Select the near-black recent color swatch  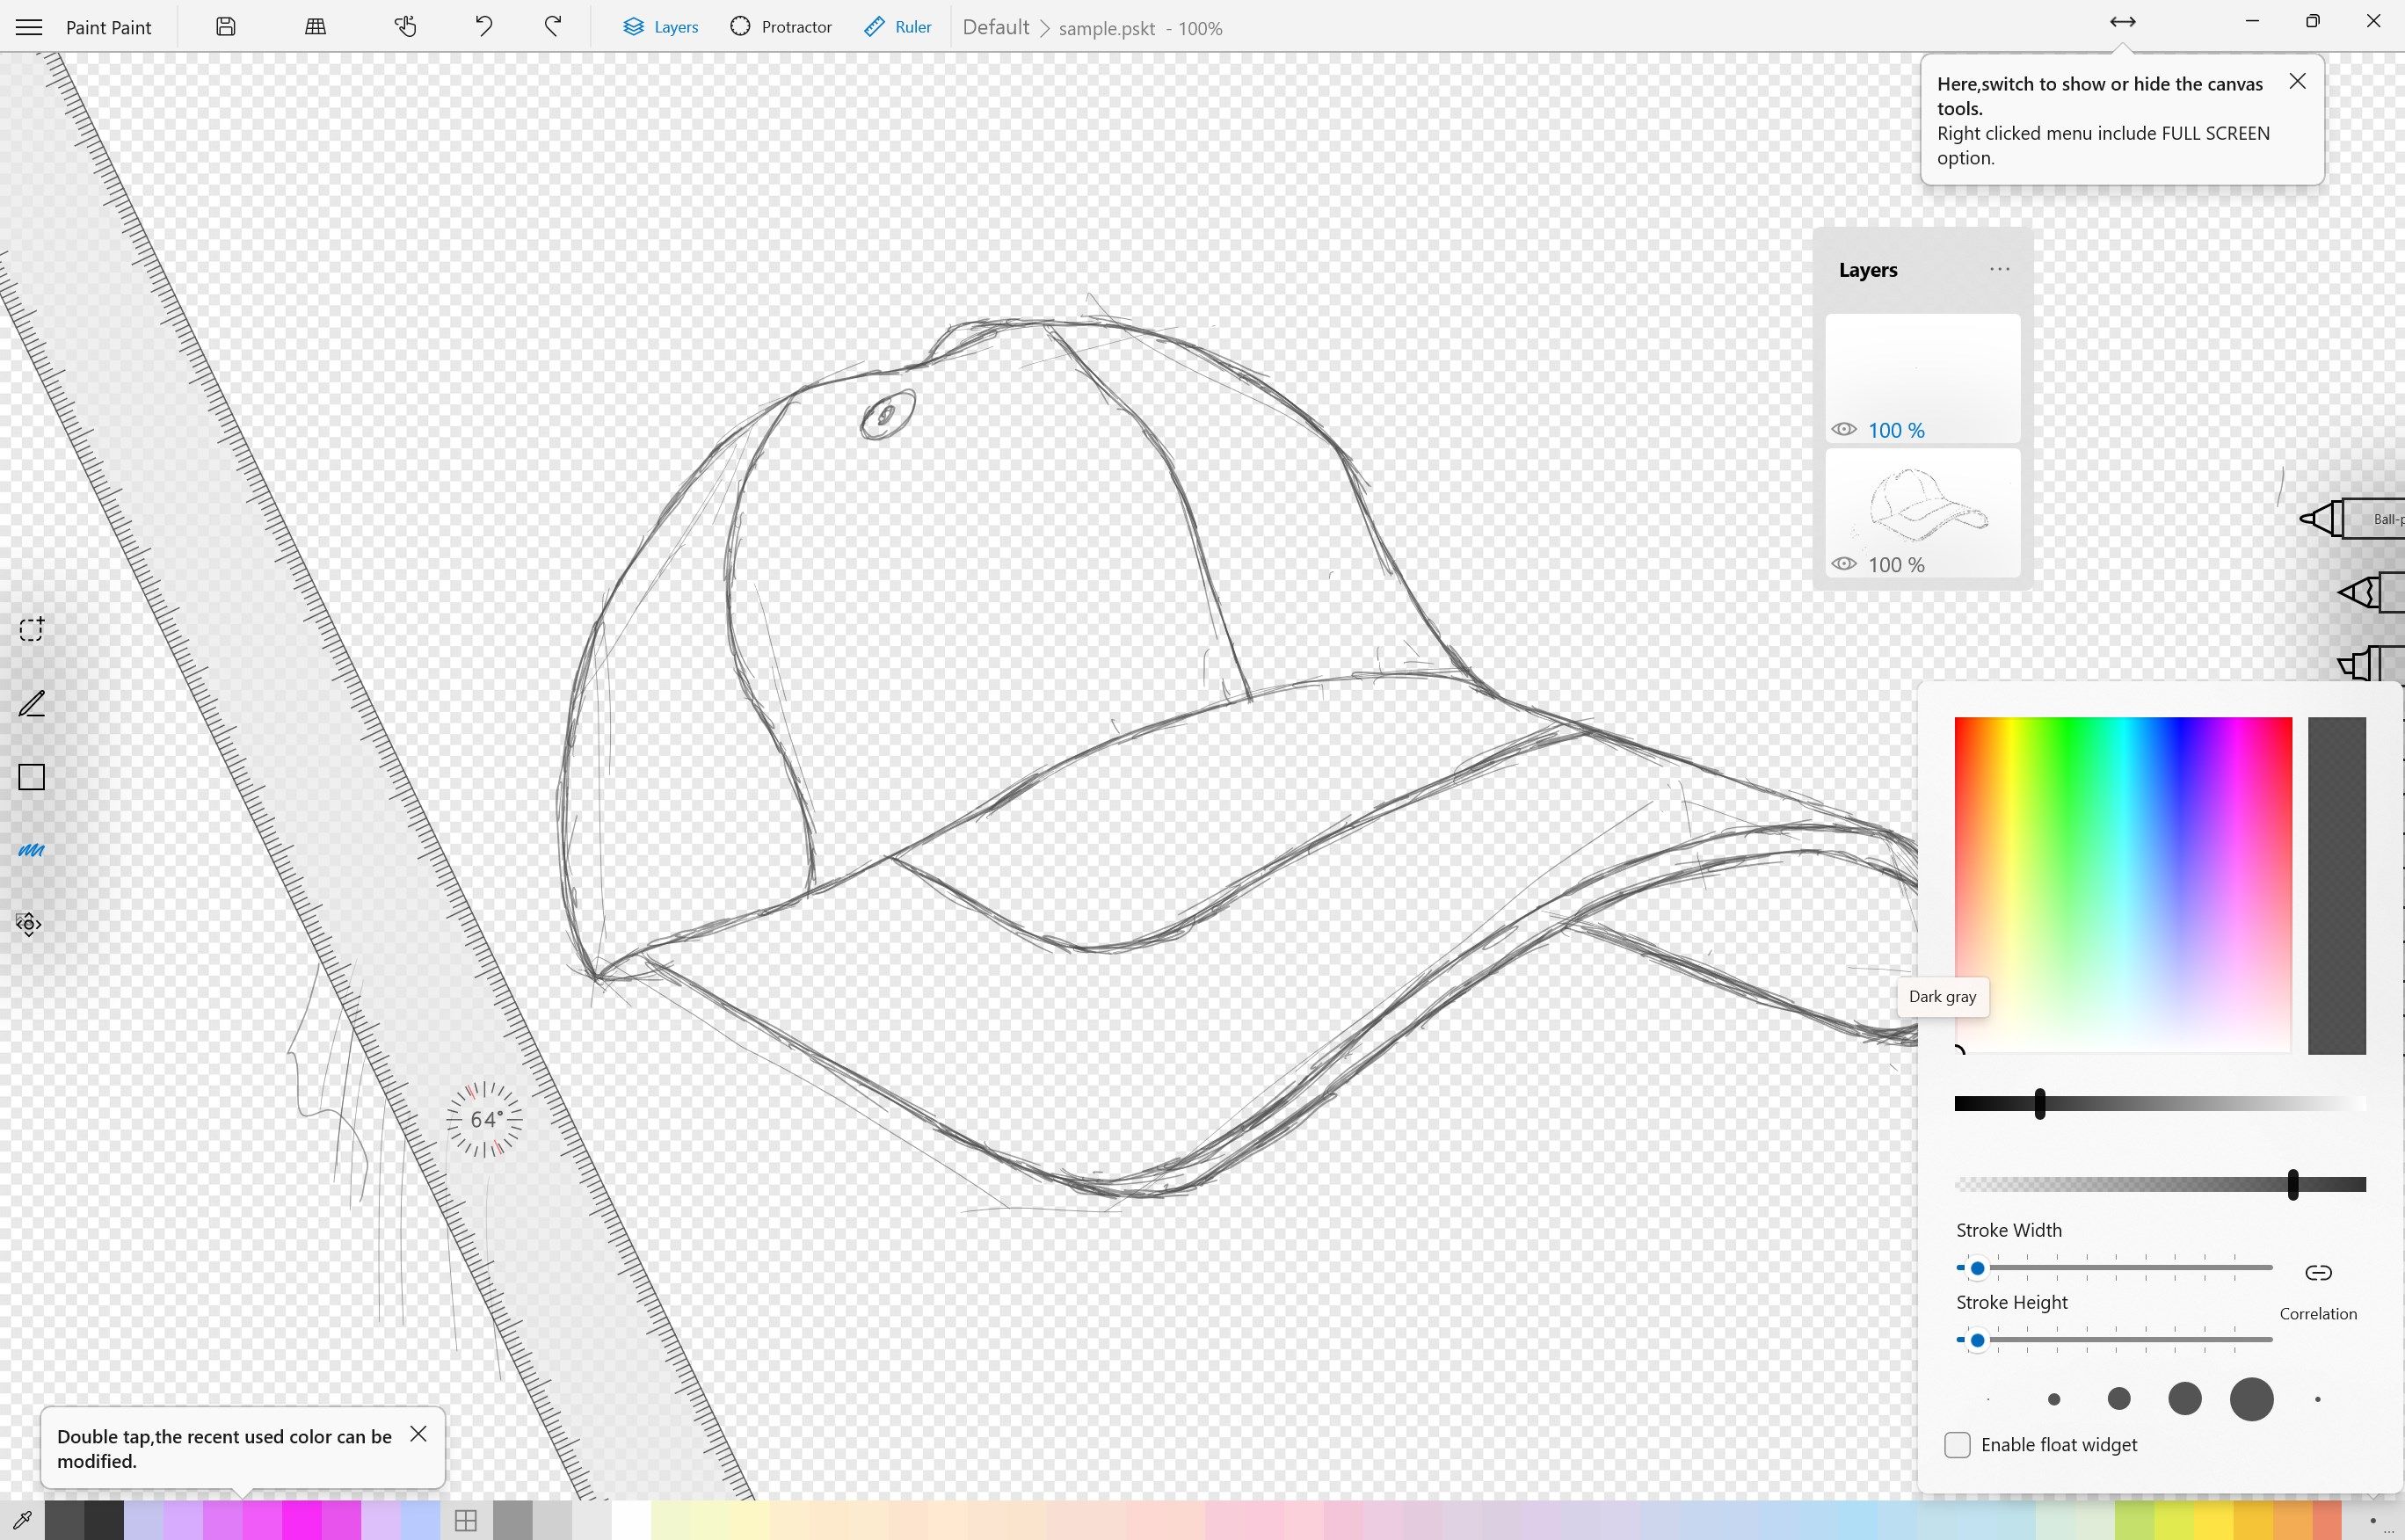point(104,1521)
